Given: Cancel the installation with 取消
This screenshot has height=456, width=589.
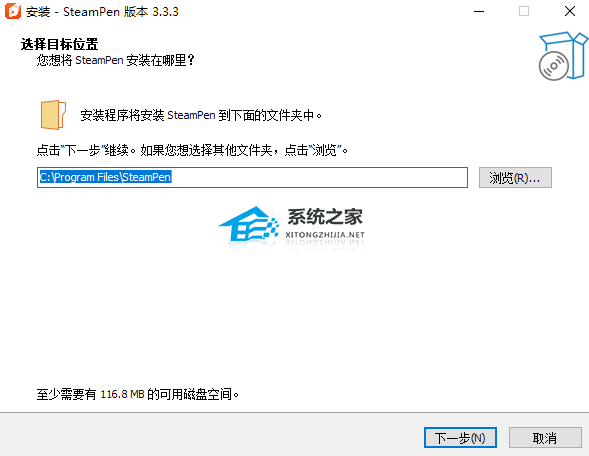Looking at the screenshot, I should (x=545, y=438).
